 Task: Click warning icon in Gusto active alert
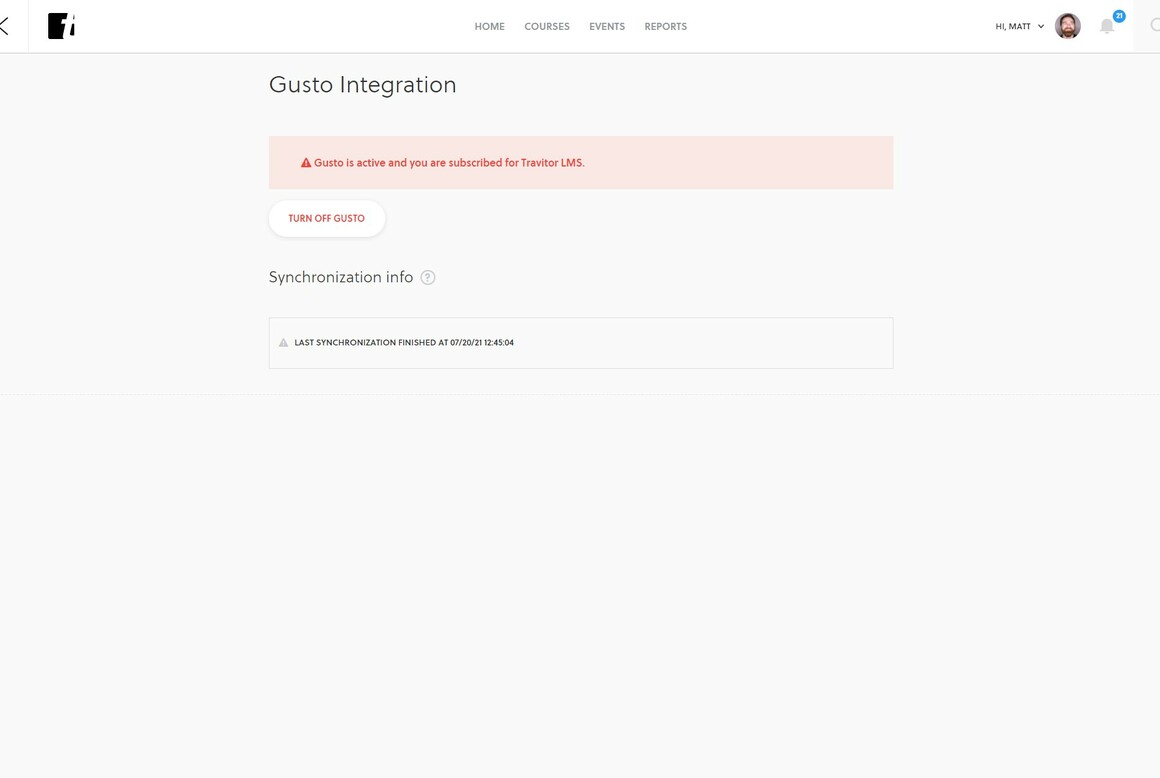click(306, 163)
